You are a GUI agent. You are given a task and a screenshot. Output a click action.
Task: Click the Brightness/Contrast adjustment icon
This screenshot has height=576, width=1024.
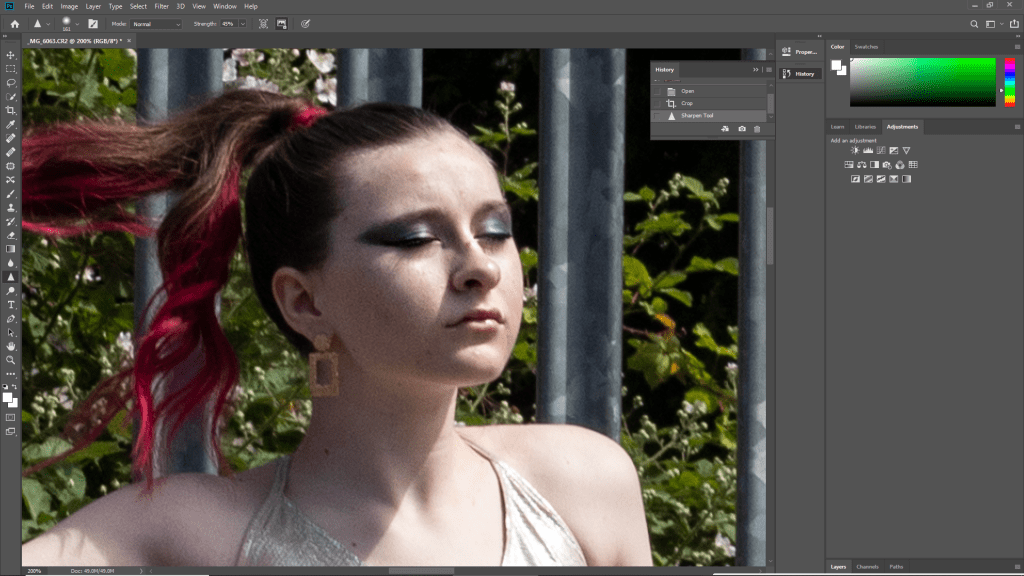pos(855,151)
